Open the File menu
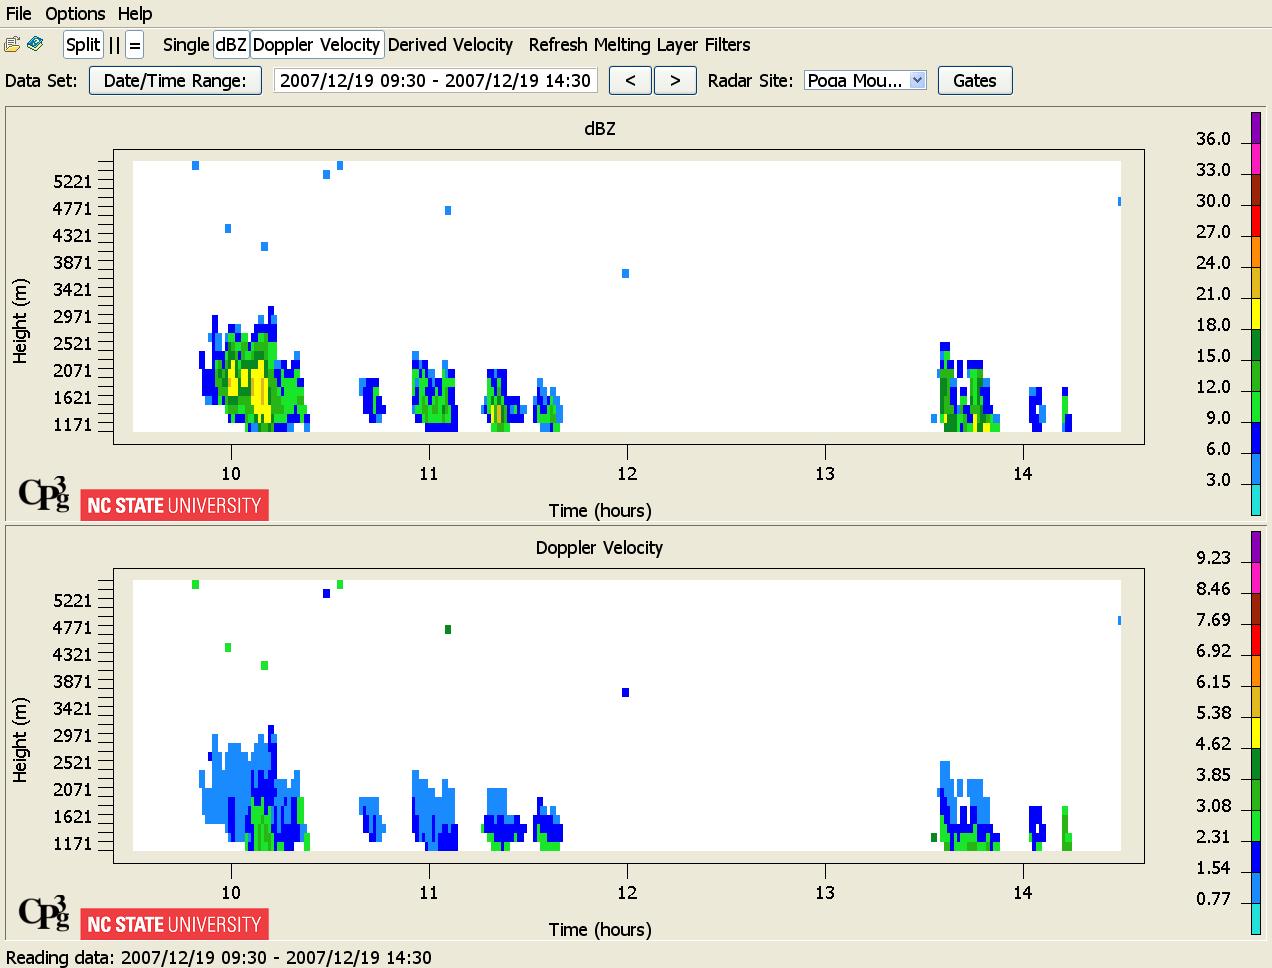The height and width of the screenshot is (968, 1272). (19, 14)
